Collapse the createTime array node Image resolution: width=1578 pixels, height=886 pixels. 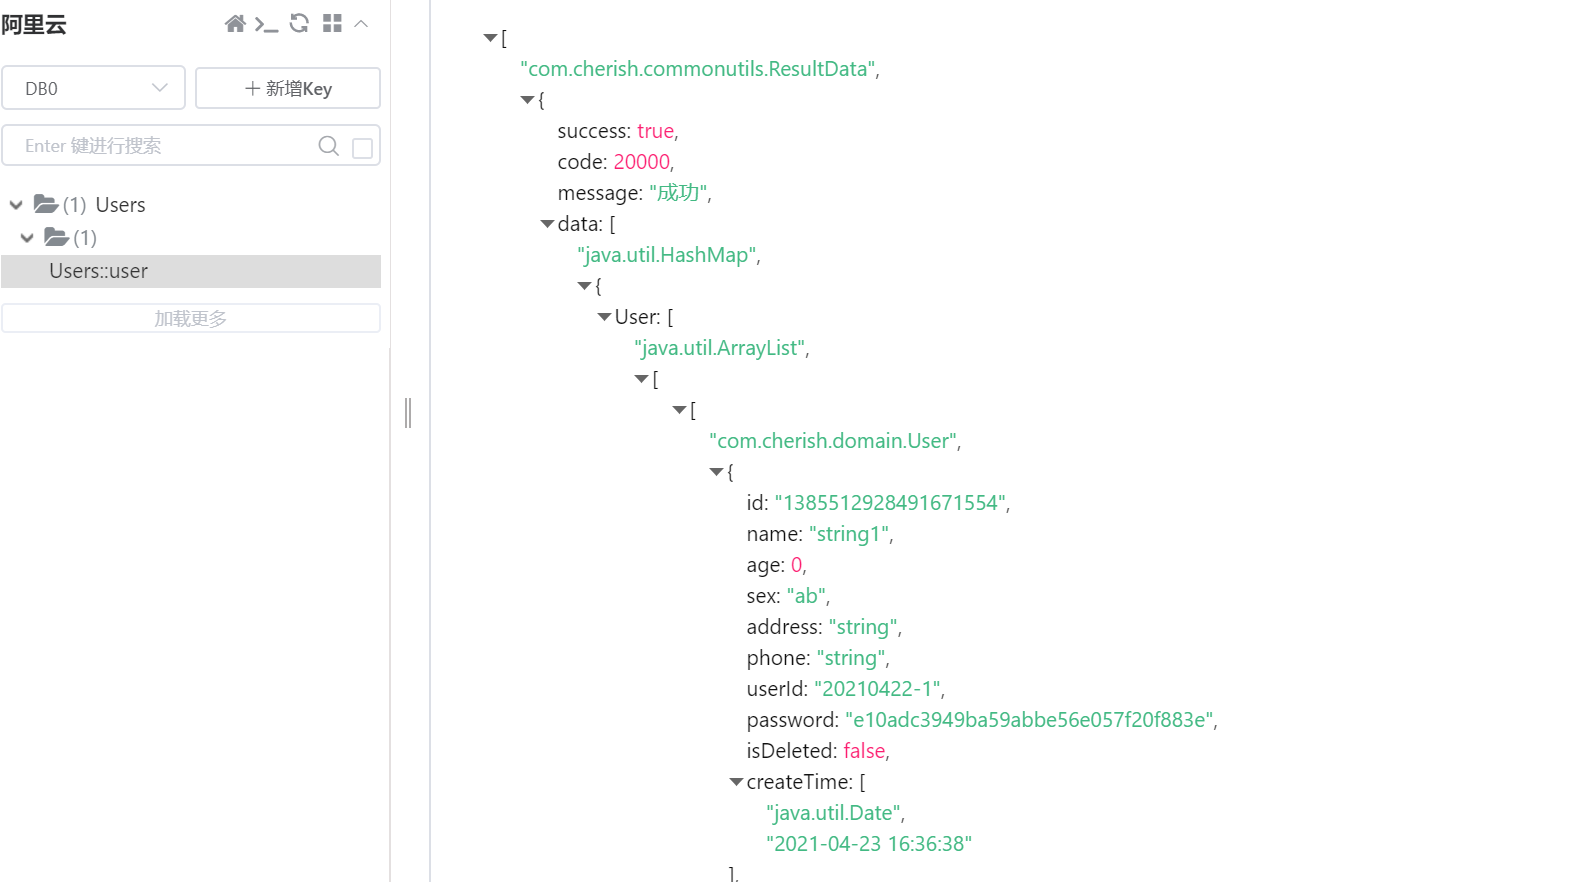pos(736,782)
